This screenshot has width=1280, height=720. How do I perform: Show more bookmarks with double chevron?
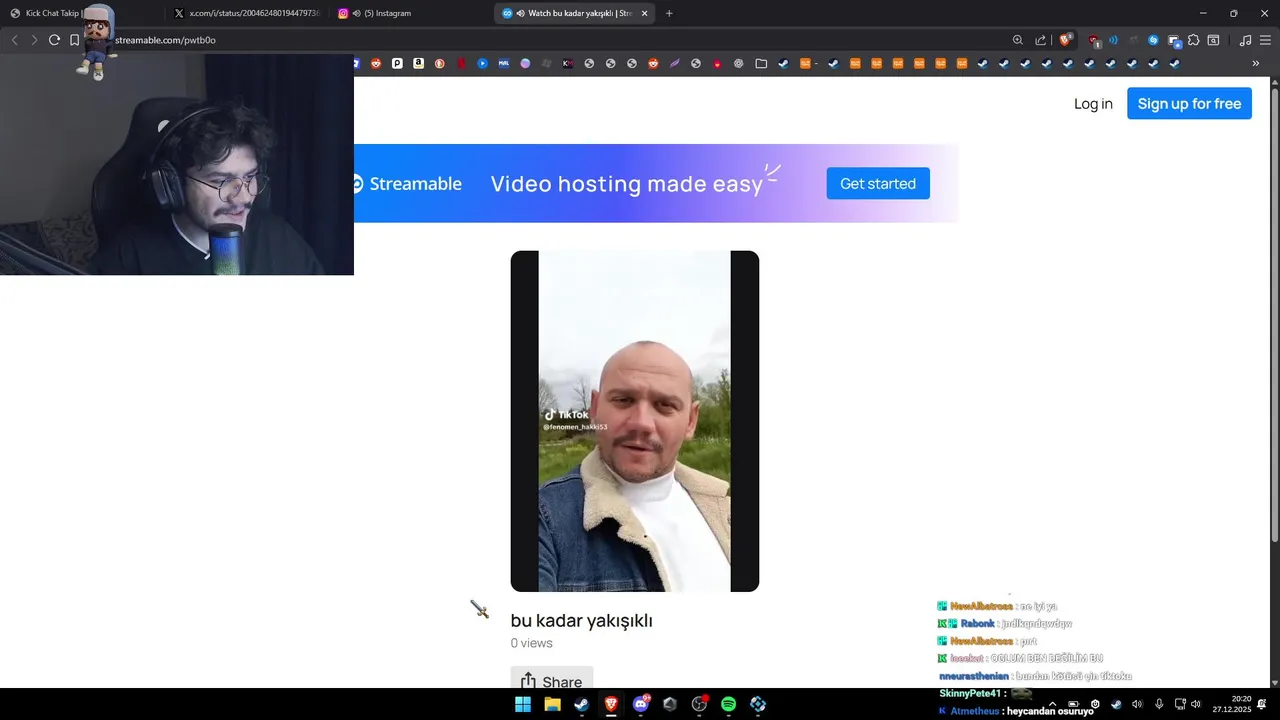point(1256,63)
